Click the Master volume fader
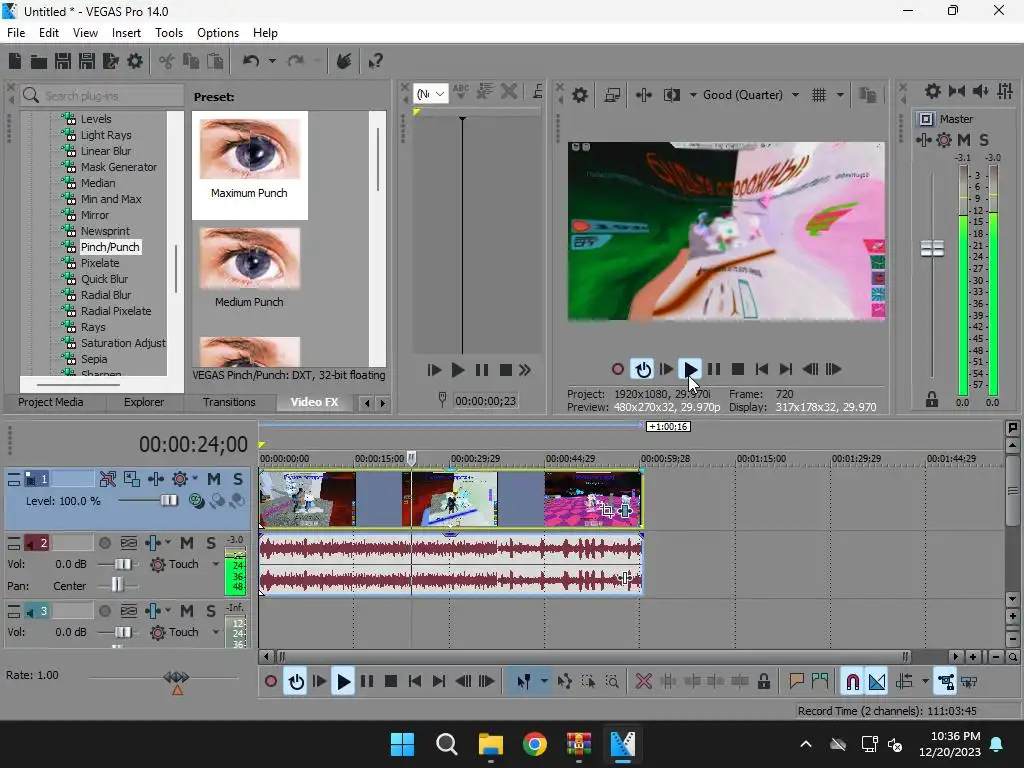 click(932, 249)
